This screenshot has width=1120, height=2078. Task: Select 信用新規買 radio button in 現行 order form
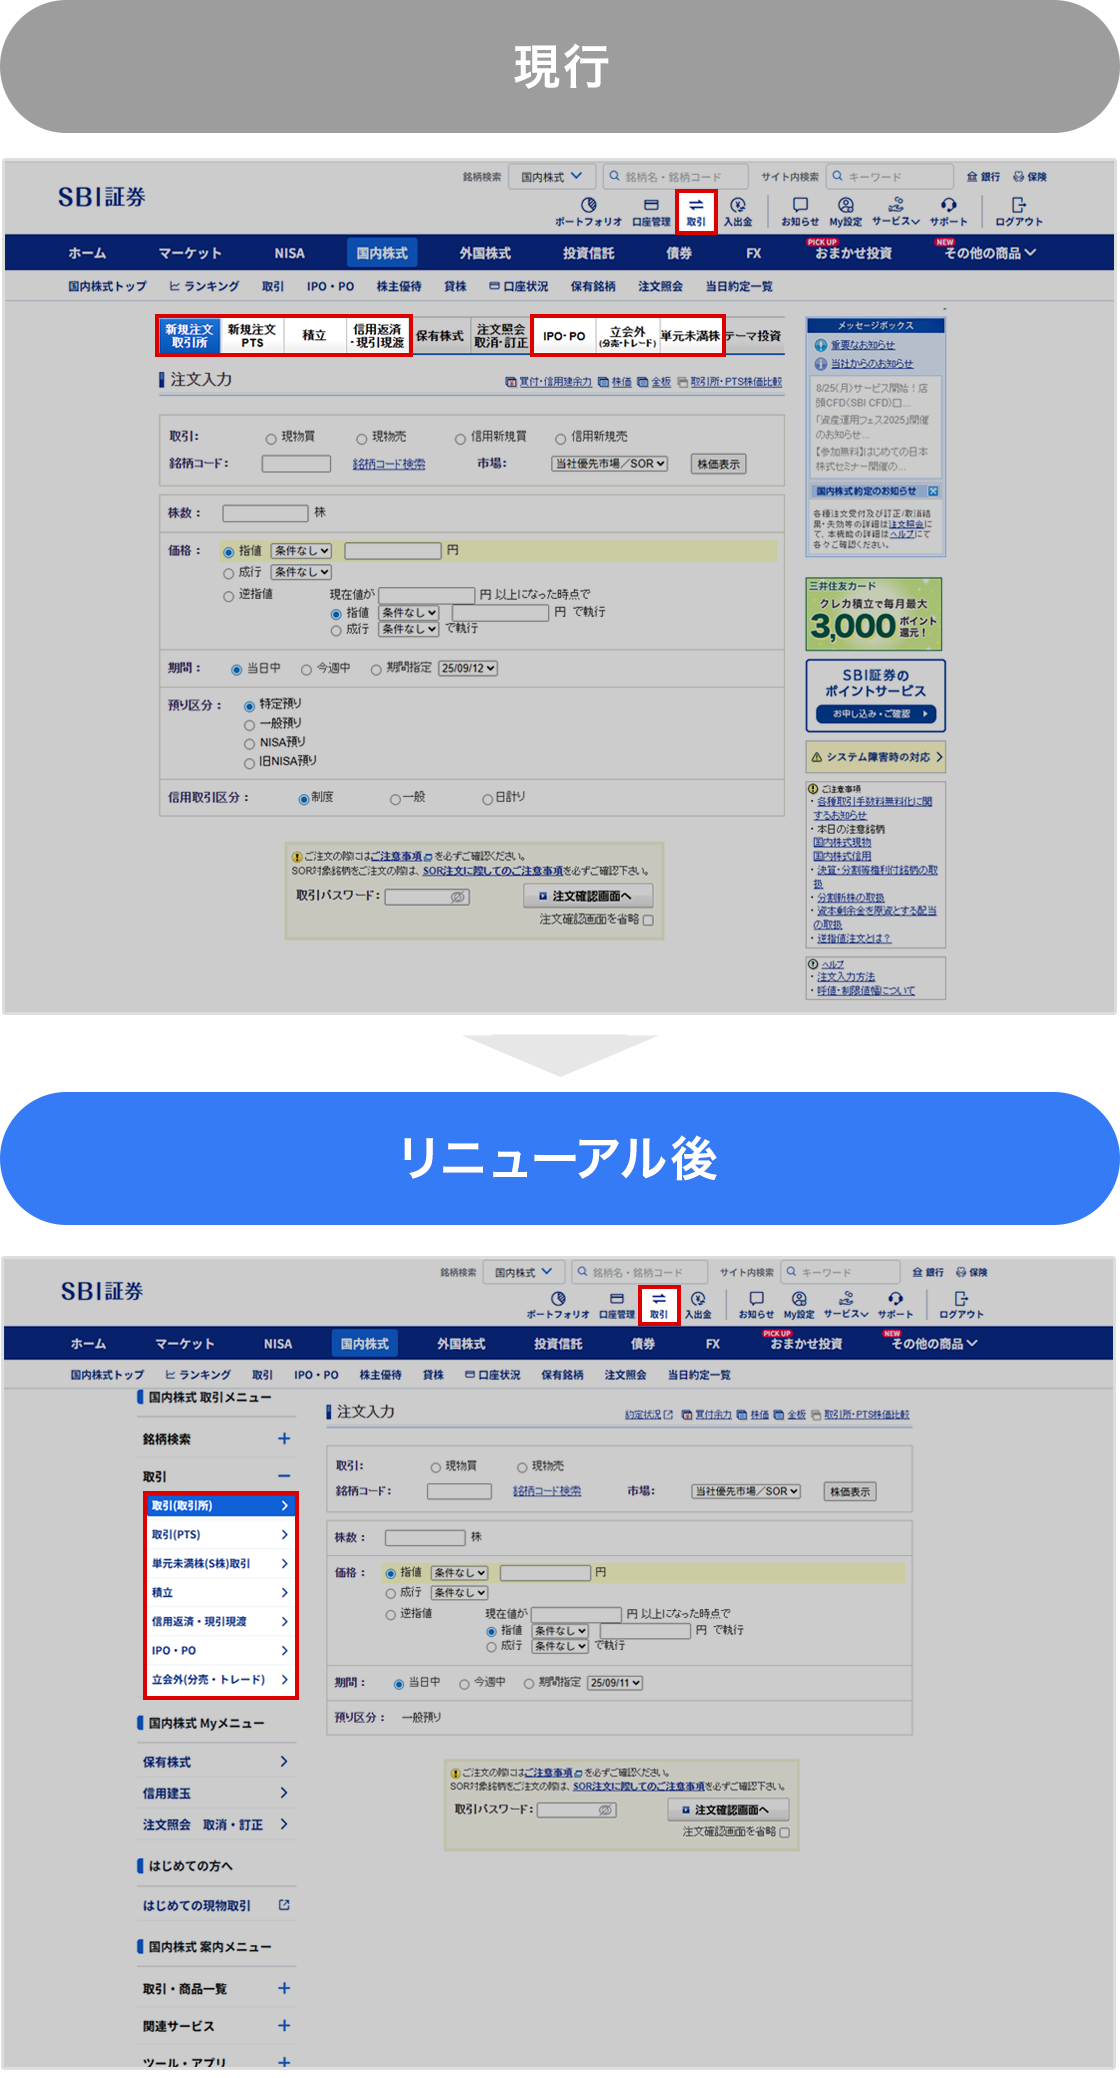pyautogui.click(x=461, y=438)
